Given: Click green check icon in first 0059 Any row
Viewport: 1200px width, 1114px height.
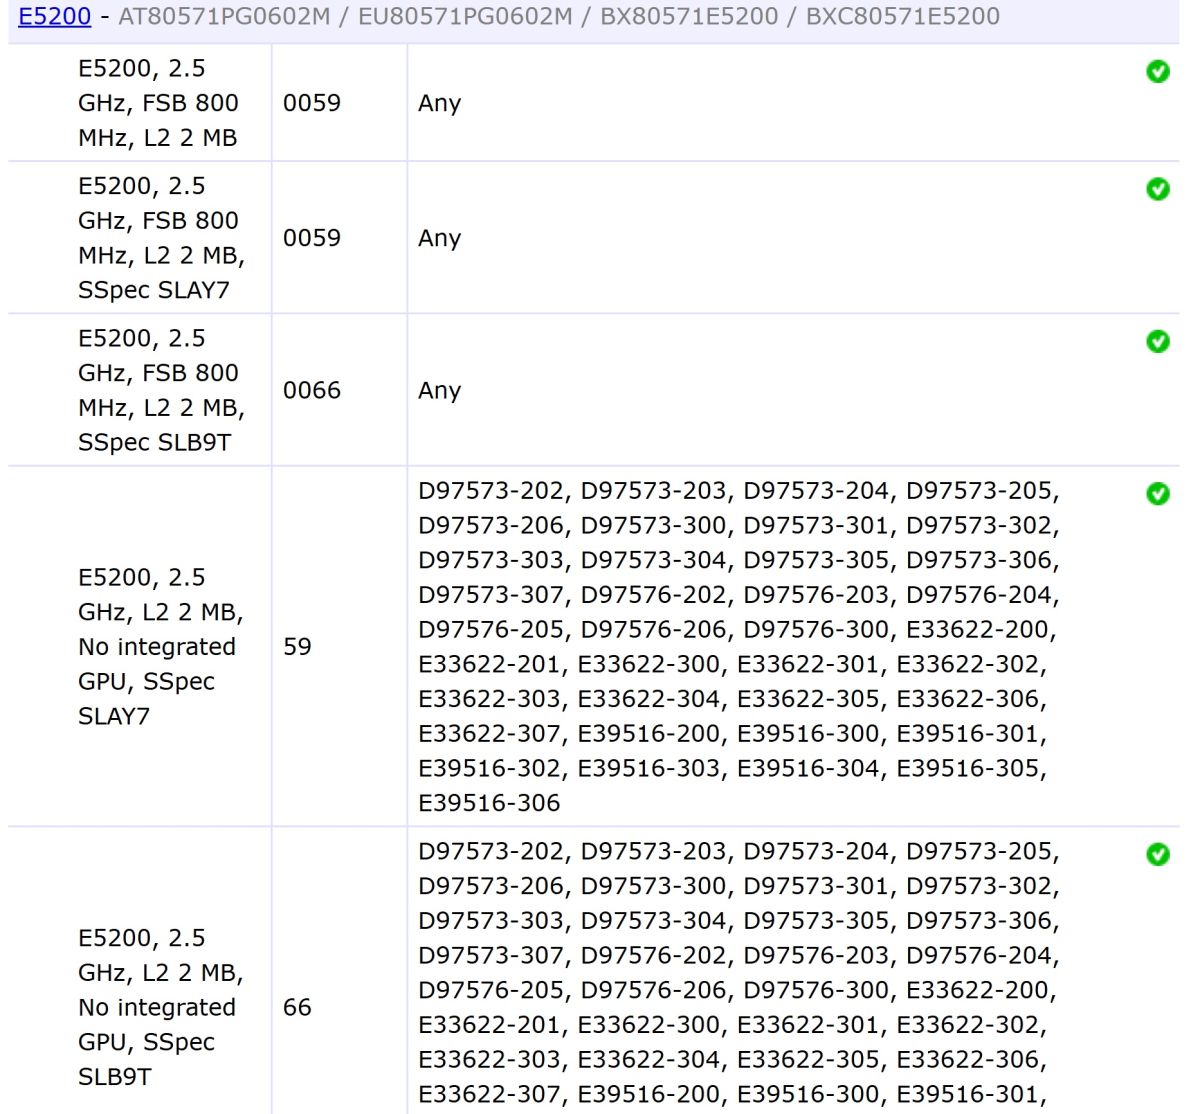Looking at the screenshot, I should click(1158, 72).
